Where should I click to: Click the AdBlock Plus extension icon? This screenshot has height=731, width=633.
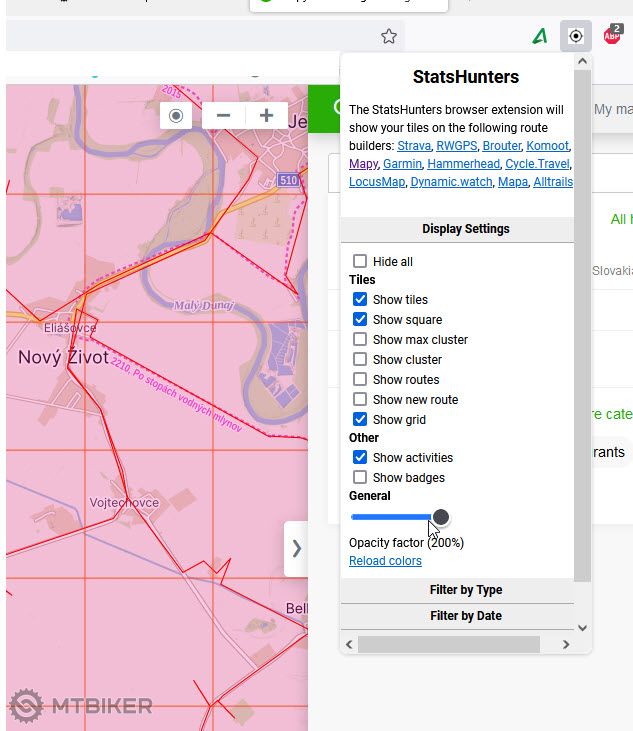point(612,36)
